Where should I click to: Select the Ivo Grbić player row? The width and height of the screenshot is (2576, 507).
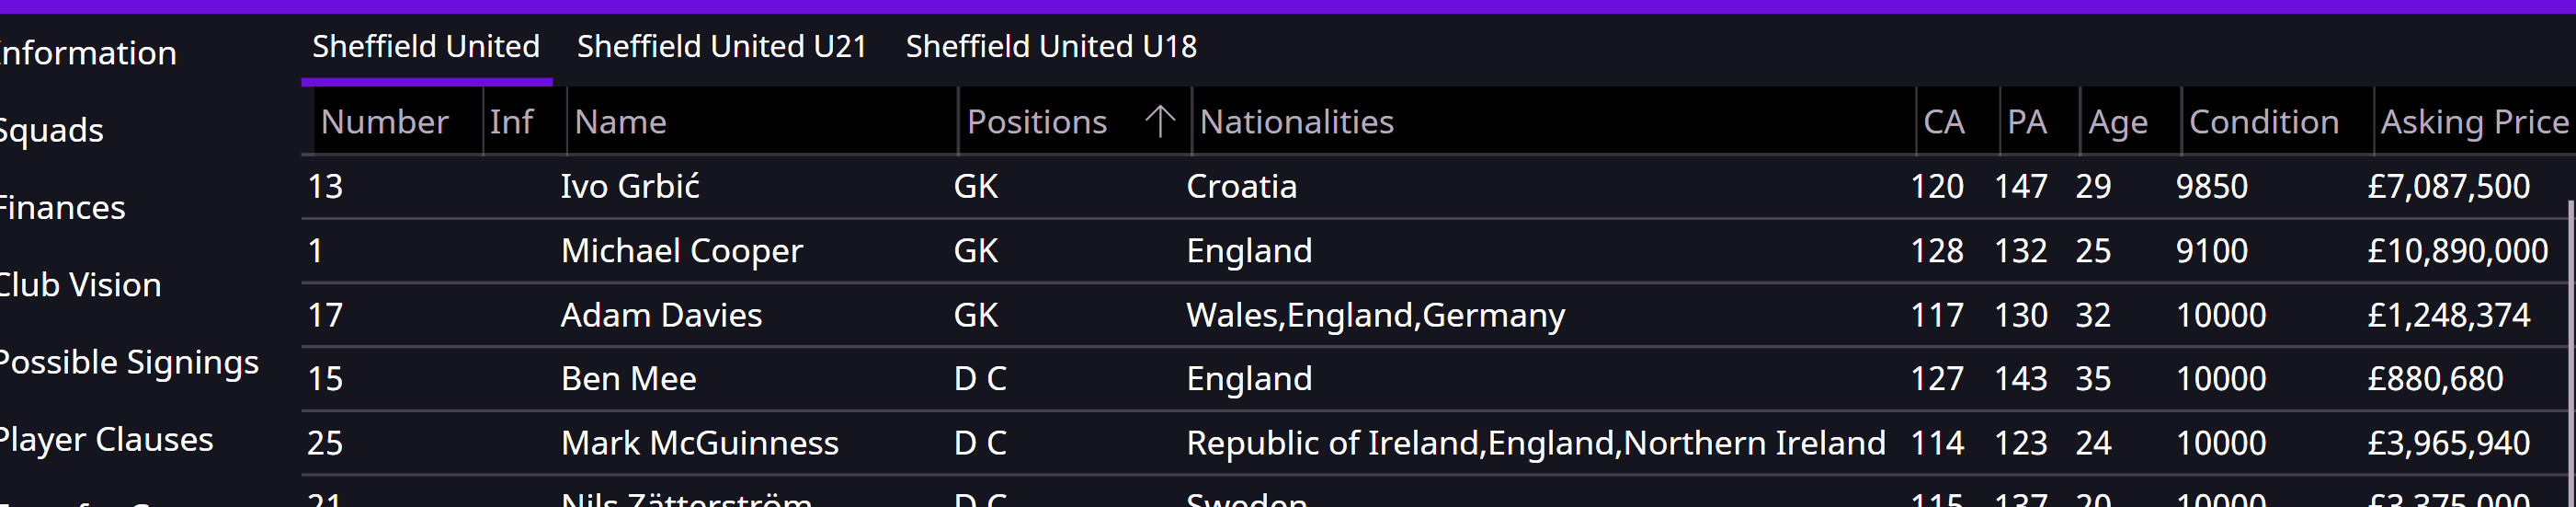point(630,187)
